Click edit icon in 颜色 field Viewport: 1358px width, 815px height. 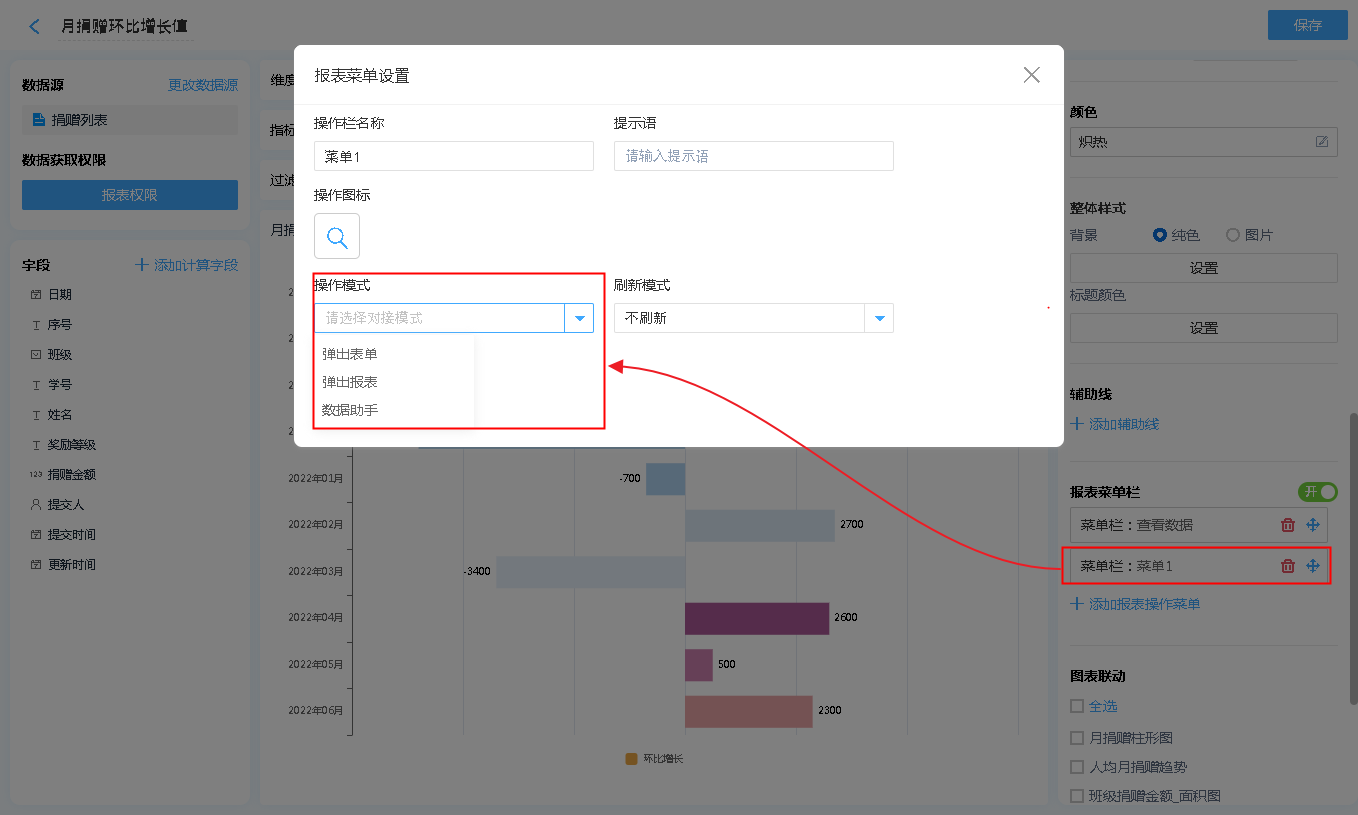(x=1322, y=142)
